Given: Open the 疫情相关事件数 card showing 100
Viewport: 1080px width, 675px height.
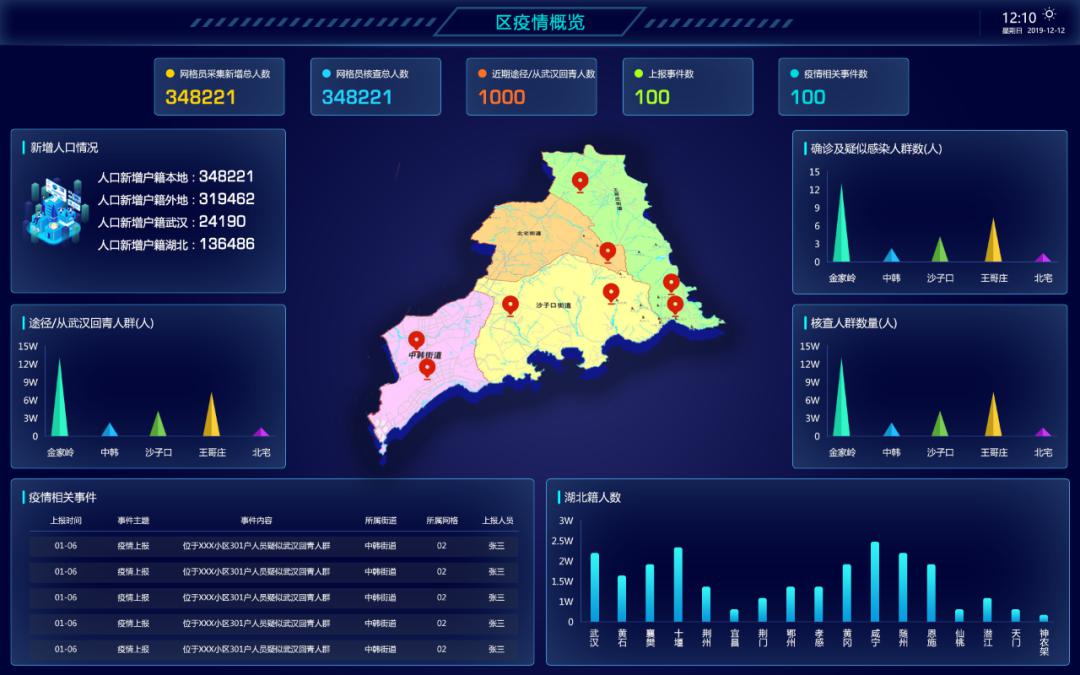Looking at the screenshot, I should (x=843, y=86).
